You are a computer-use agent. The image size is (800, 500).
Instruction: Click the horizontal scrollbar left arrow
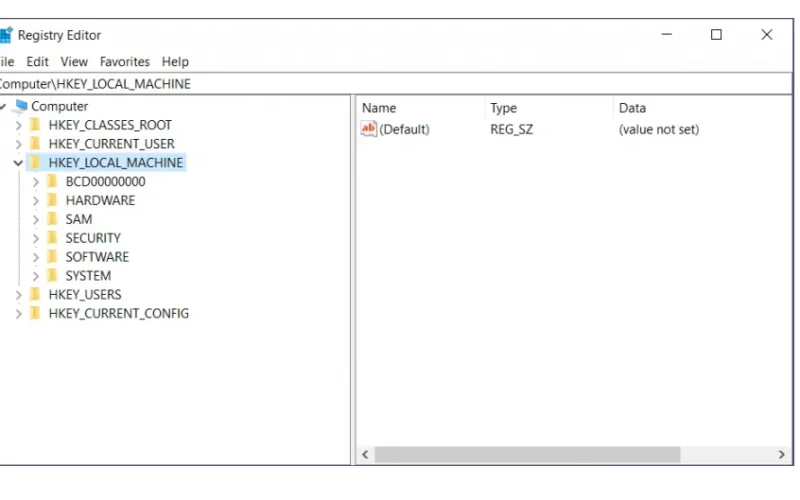(365, 455)
